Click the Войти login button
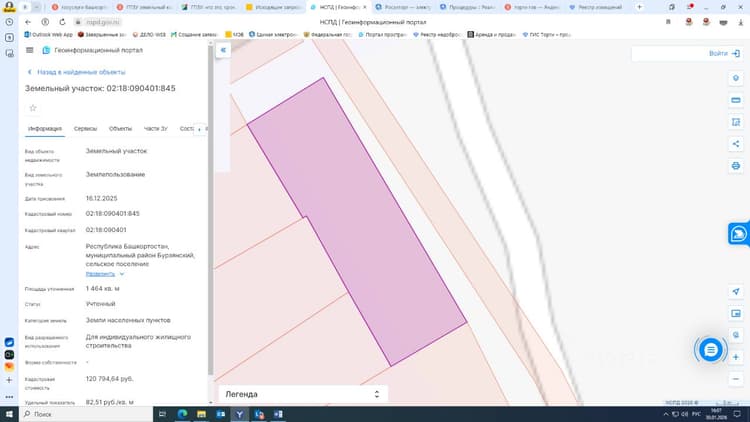750x422 pixels. click(724, 54)
